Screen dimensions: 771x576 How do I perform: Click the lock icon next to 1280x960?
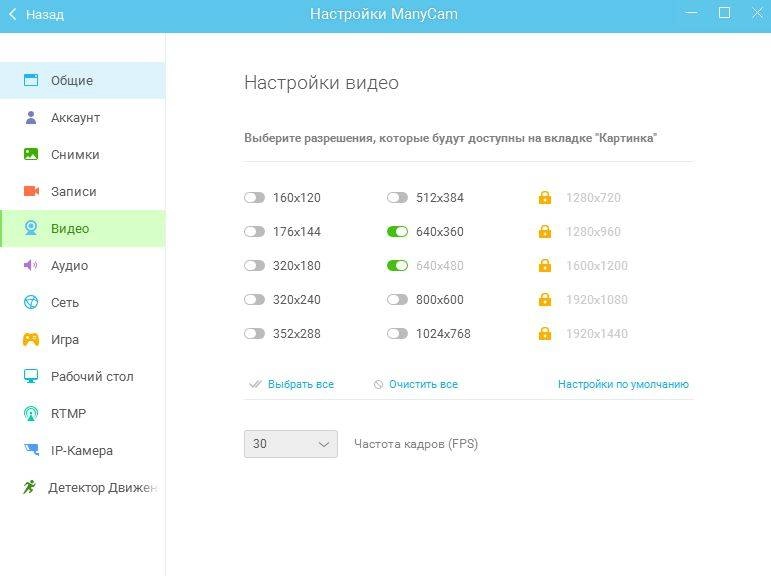click(545, 232)
